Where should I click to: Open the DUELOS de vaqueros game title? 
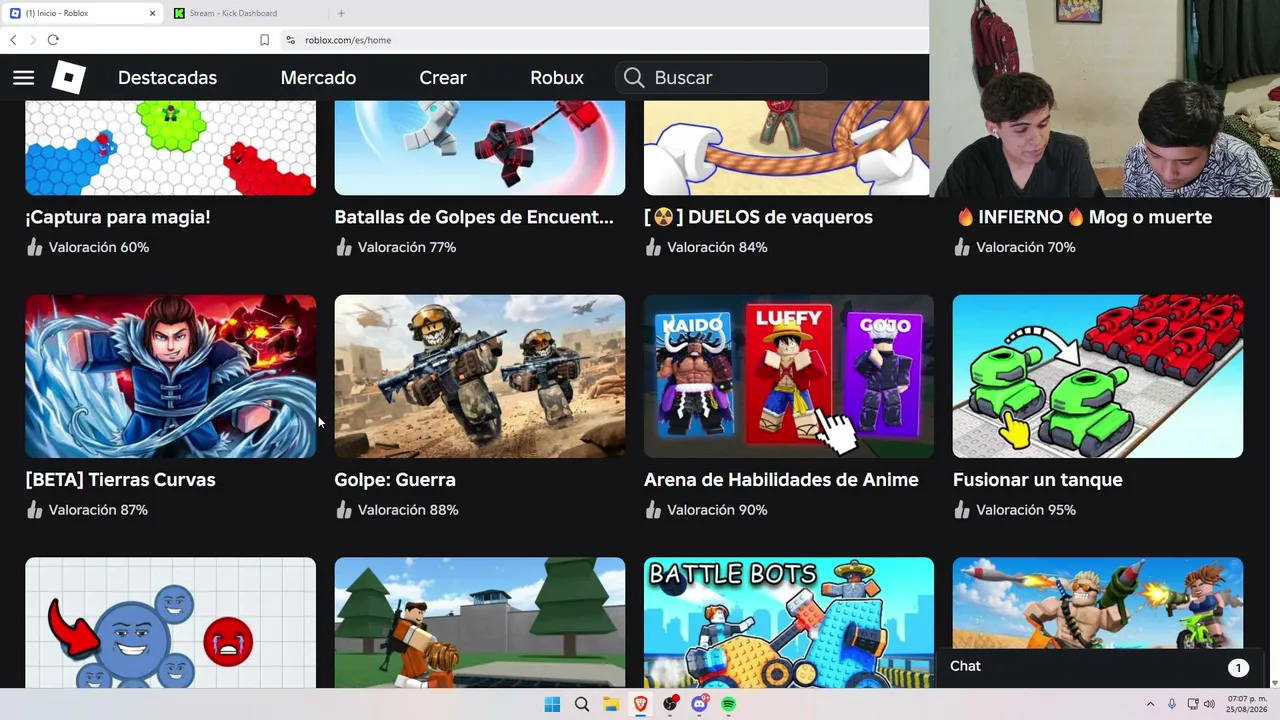pos(758,217)
